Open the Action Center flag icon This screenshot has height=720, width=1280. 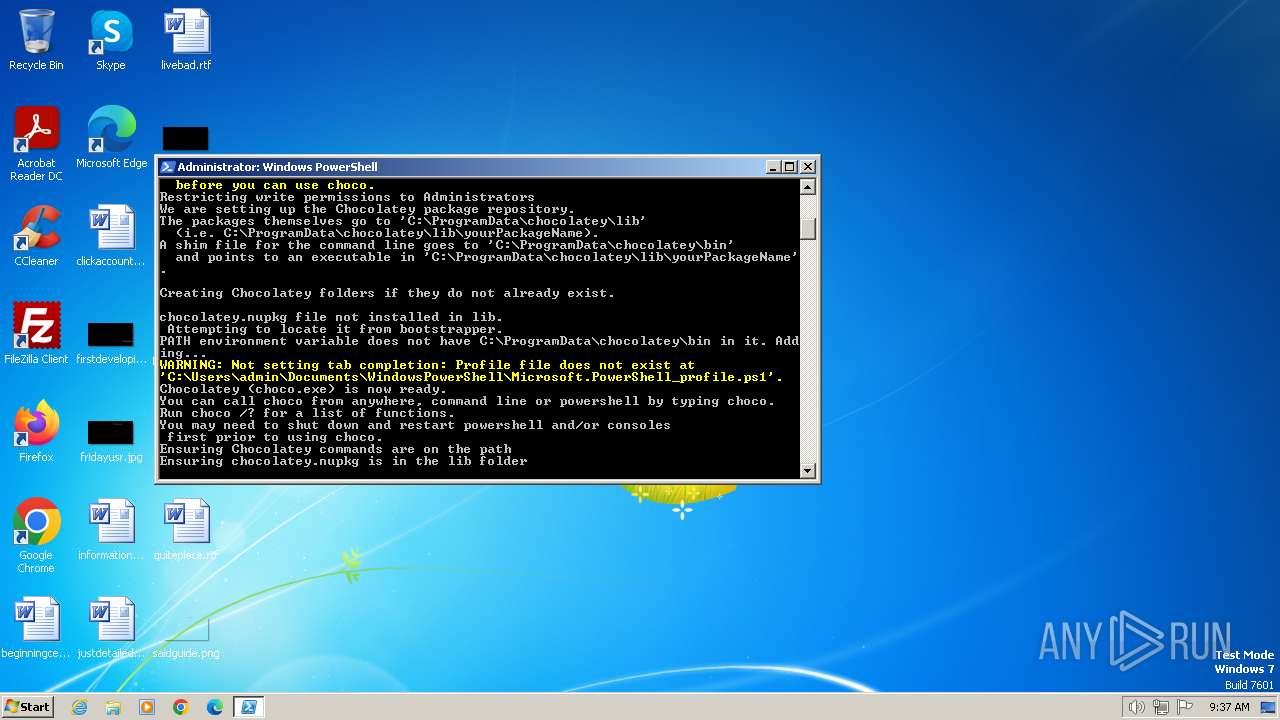click(1186, 707)
